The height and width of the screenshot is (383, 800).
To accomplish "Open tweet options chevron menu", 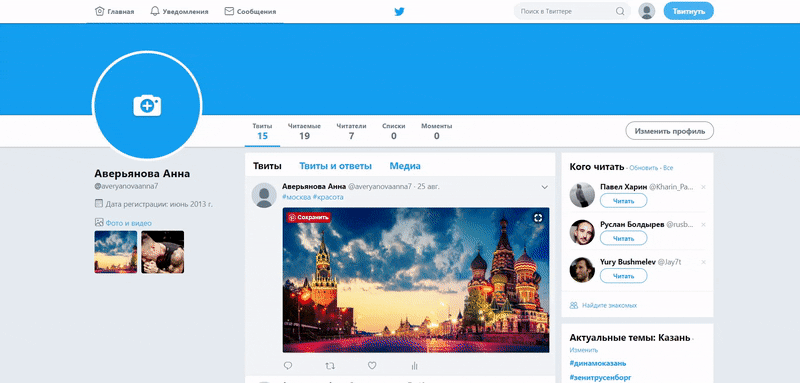I will point(544,187).
